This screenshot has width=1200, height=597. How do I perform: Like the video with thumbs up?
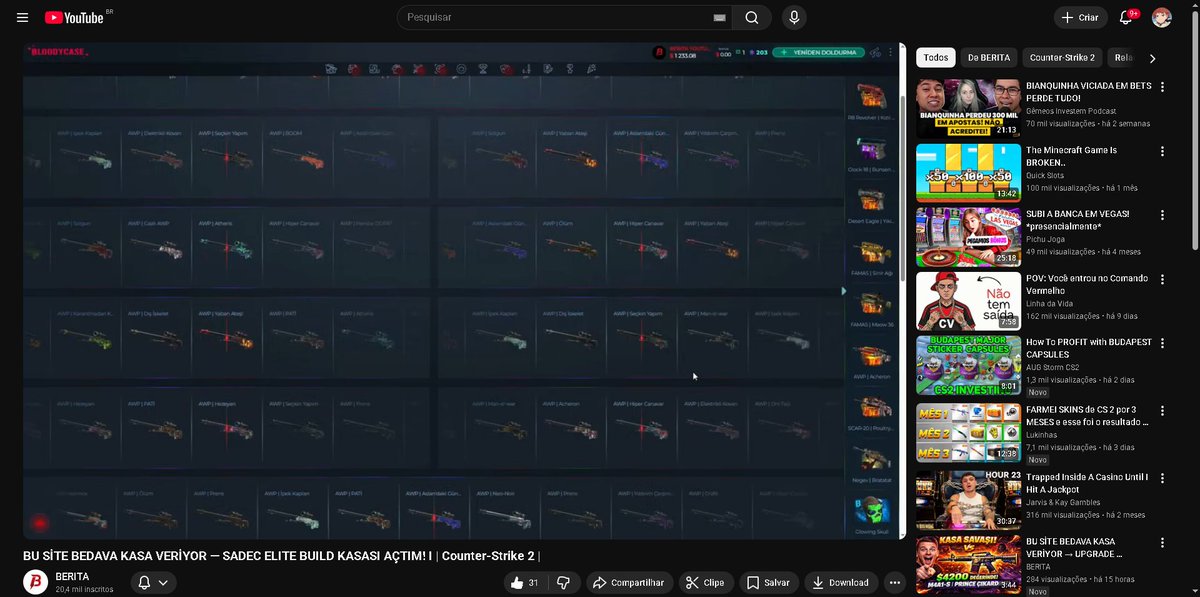[523, 582]
